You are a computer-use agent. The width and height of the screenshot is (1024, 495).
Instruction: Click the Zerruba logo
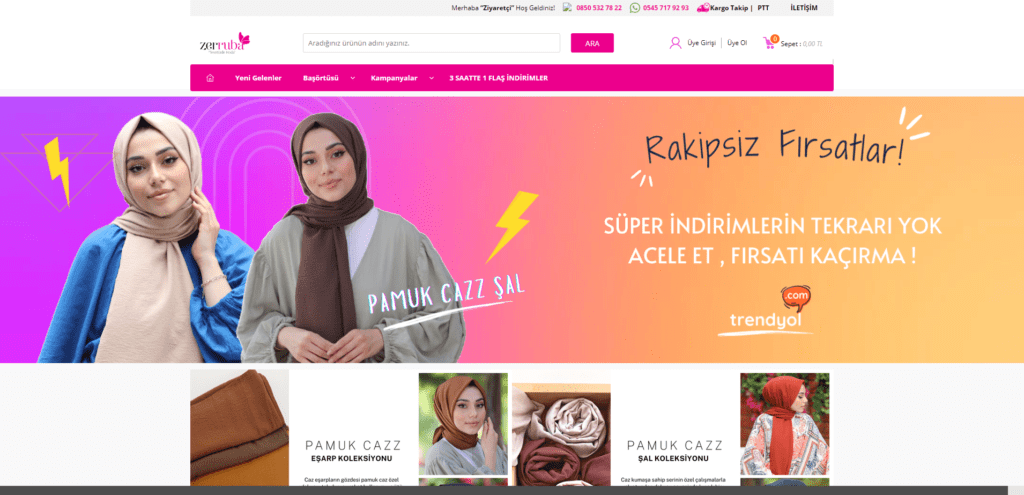tap(225, 44)
